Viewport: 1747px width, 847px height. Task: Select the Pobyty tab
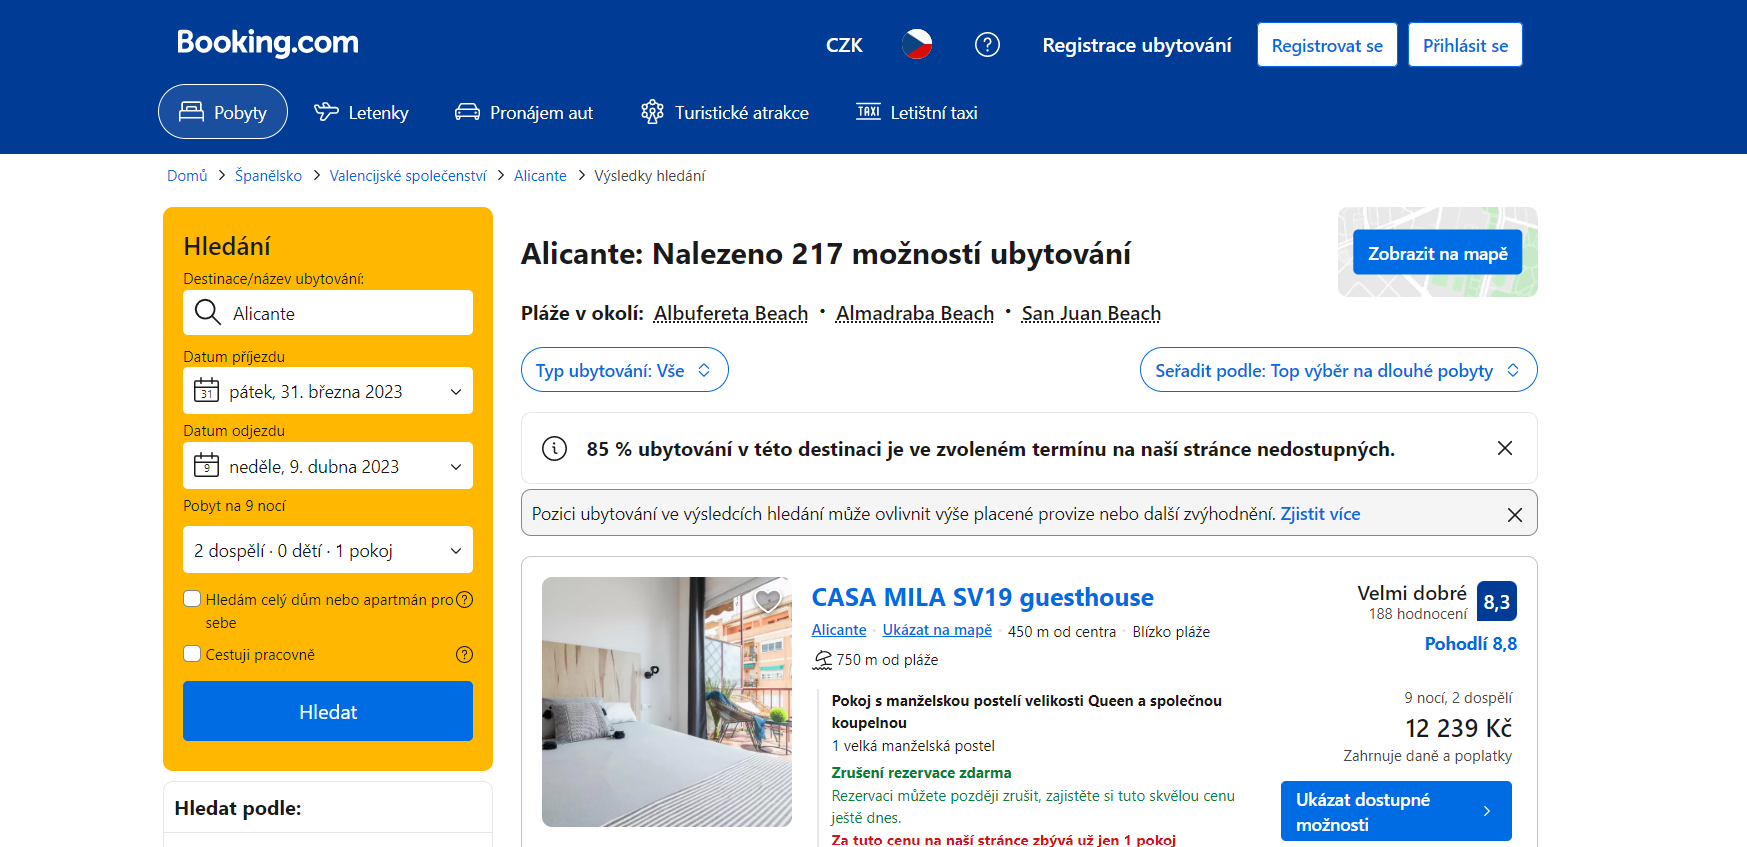(223, 112)
